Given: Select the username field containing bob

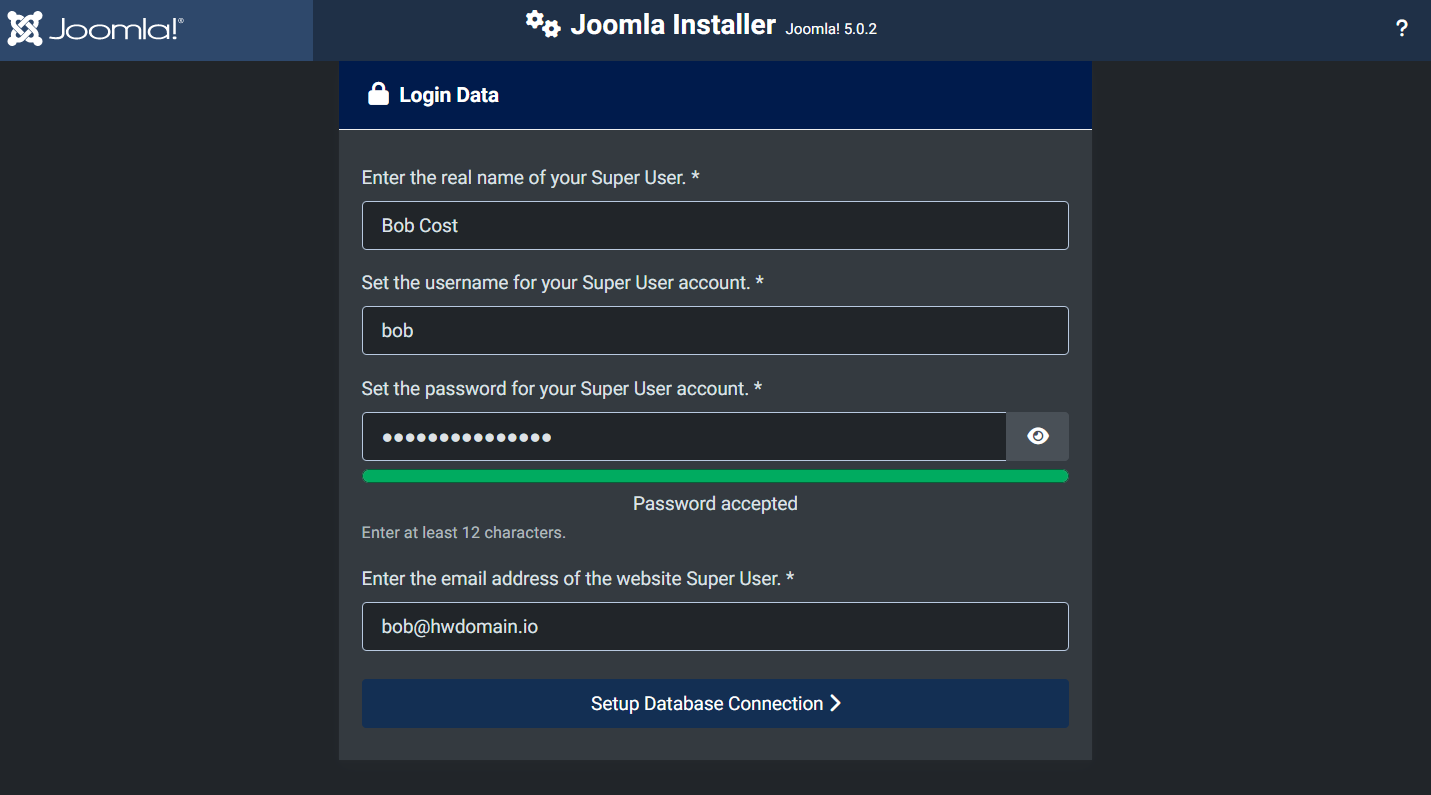Looking at the screenshot, I should 715,330.
